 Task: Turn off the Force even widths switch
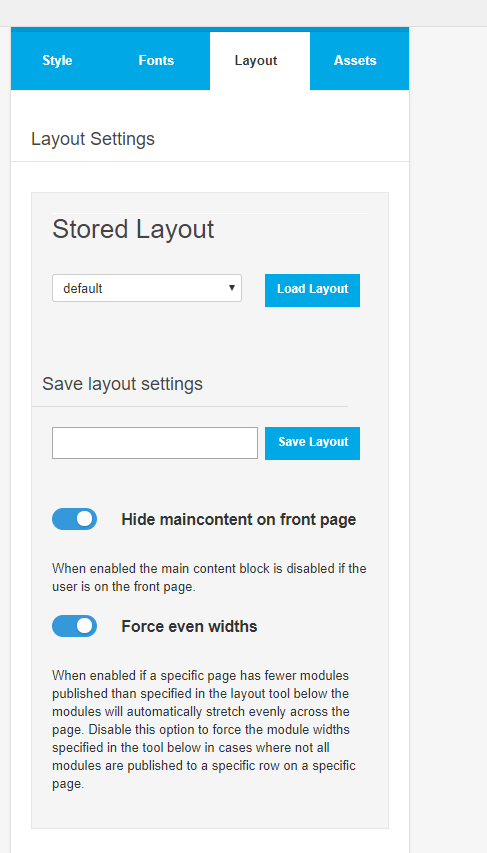(75, 626)
